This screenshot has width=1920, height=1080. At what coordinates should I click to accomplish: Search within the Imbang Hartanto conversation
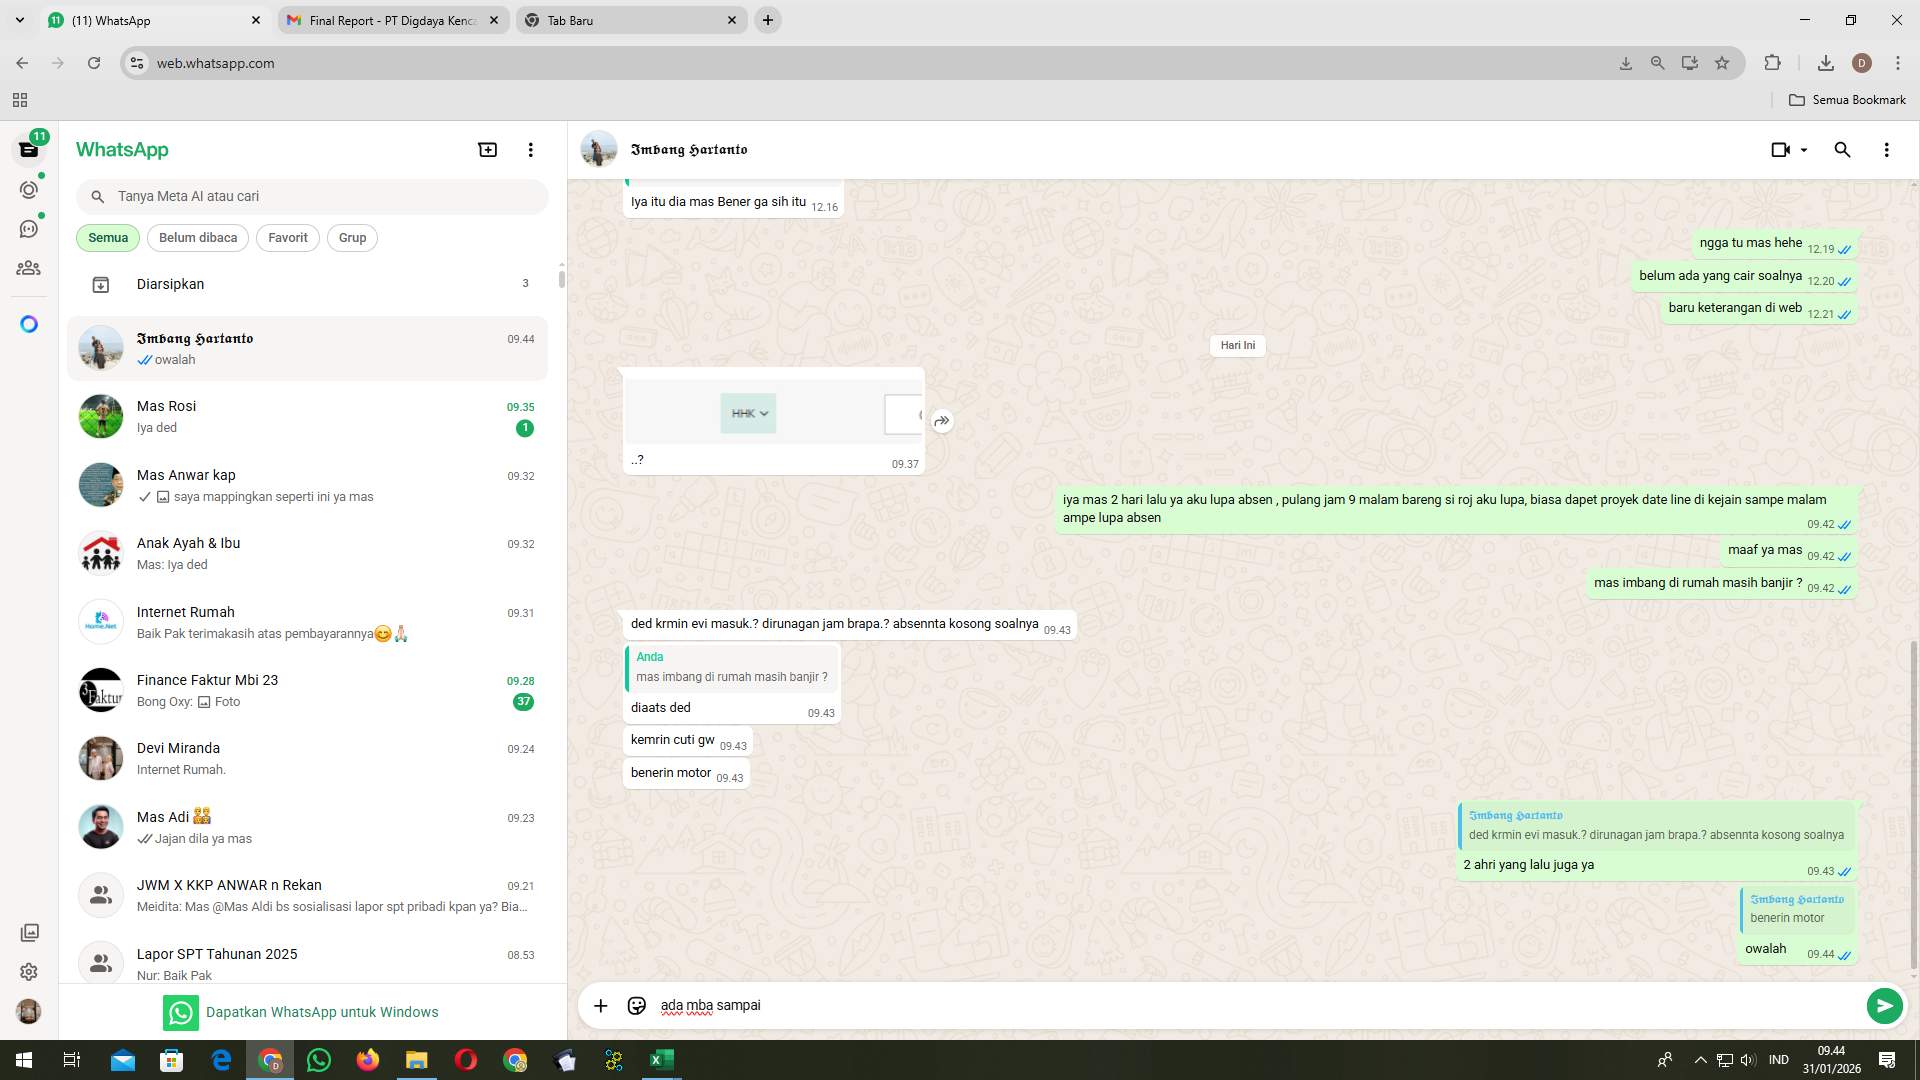1842,149
